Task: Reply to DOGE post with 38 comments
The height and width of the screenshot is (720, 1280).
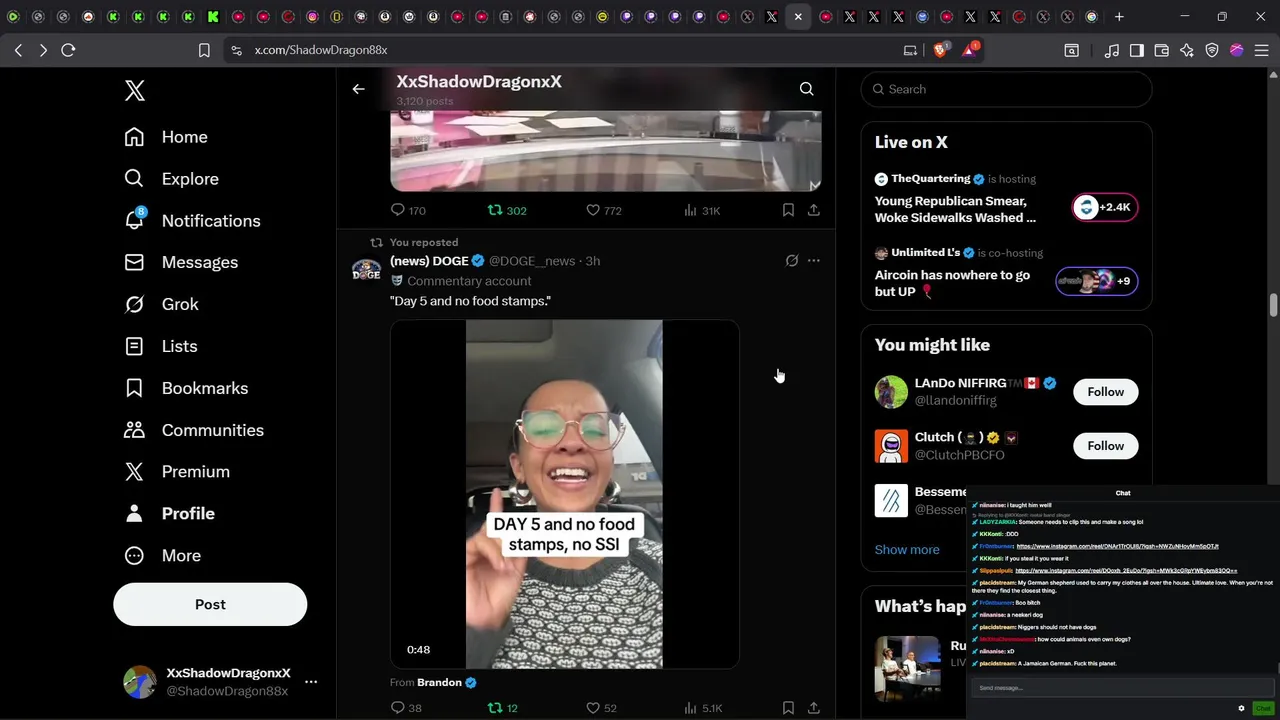Action: tap(406, 708)
